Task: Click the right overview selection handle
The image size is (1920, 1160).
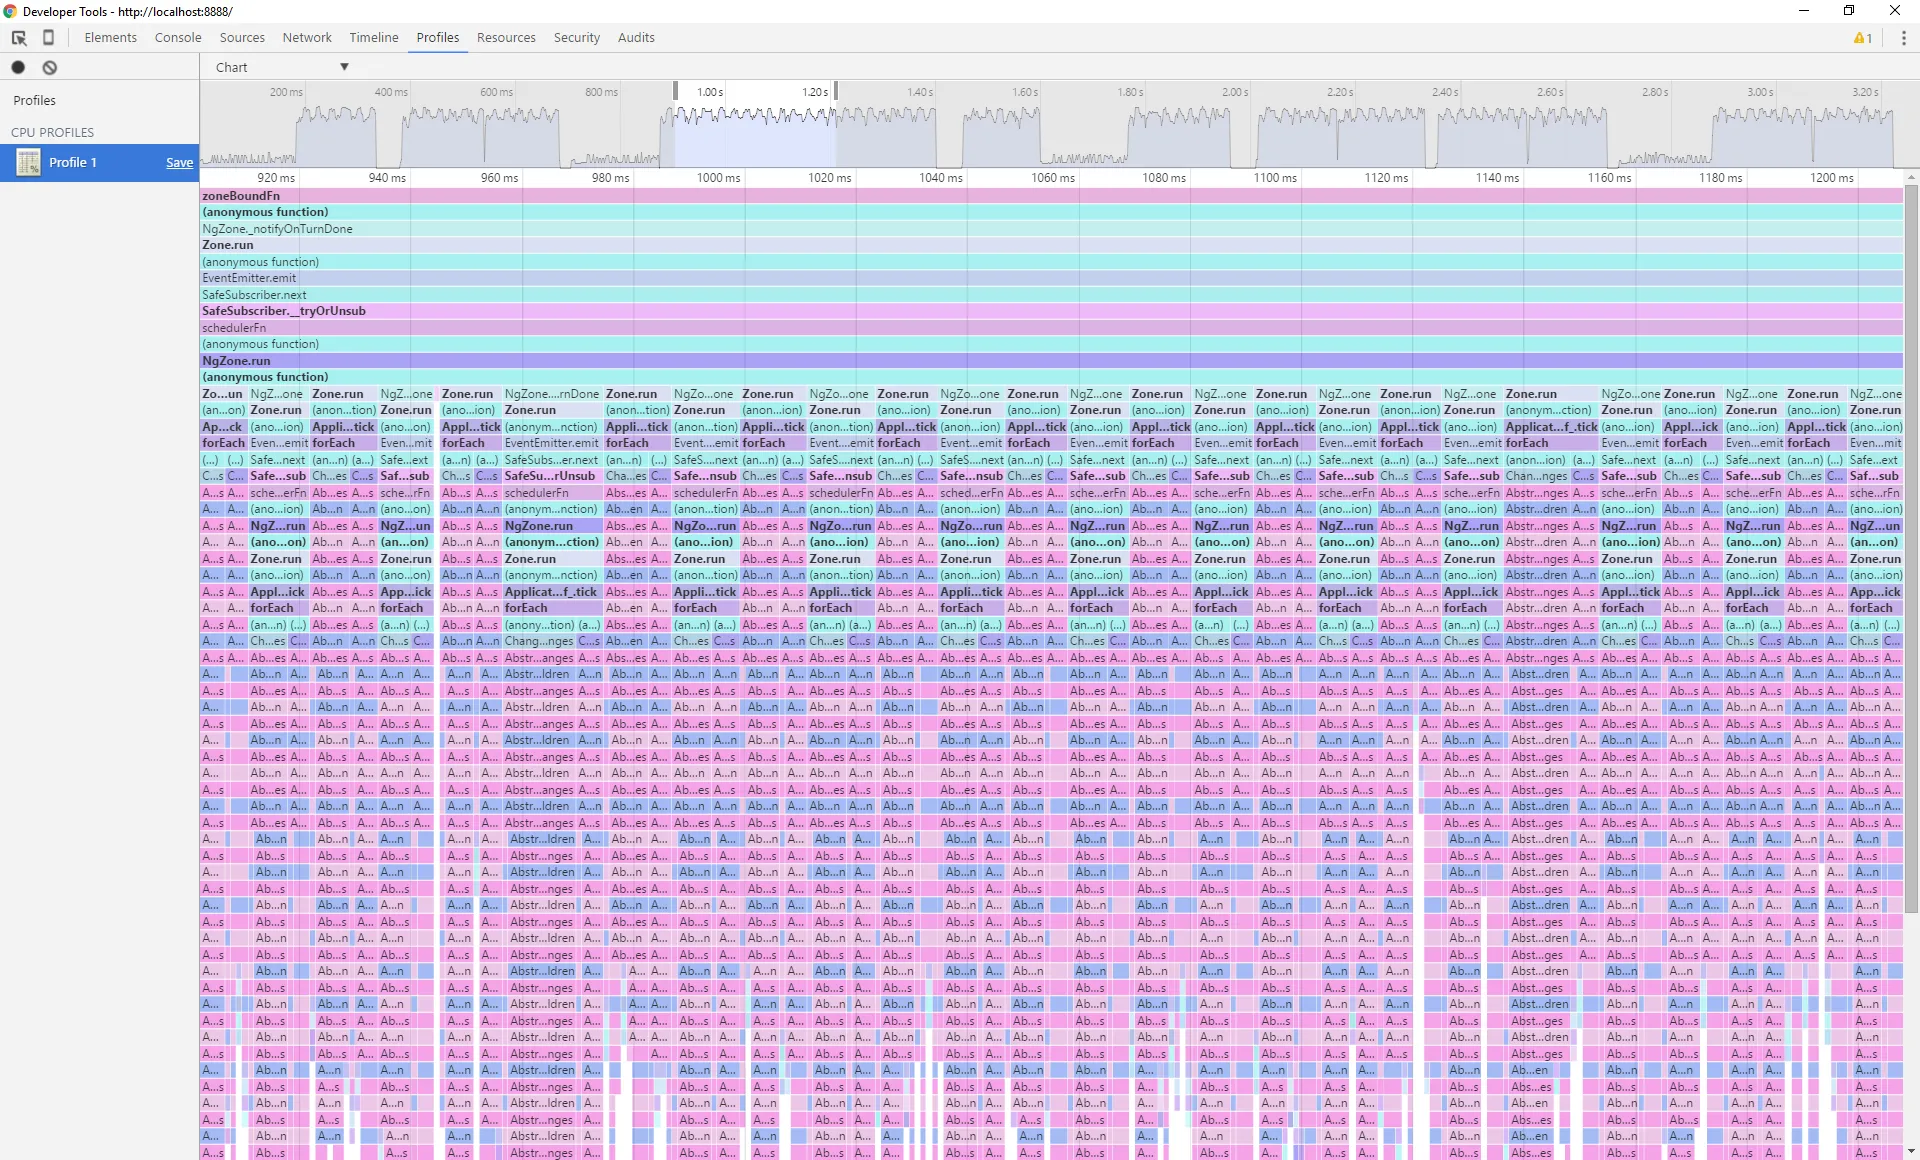Action: 836,91
